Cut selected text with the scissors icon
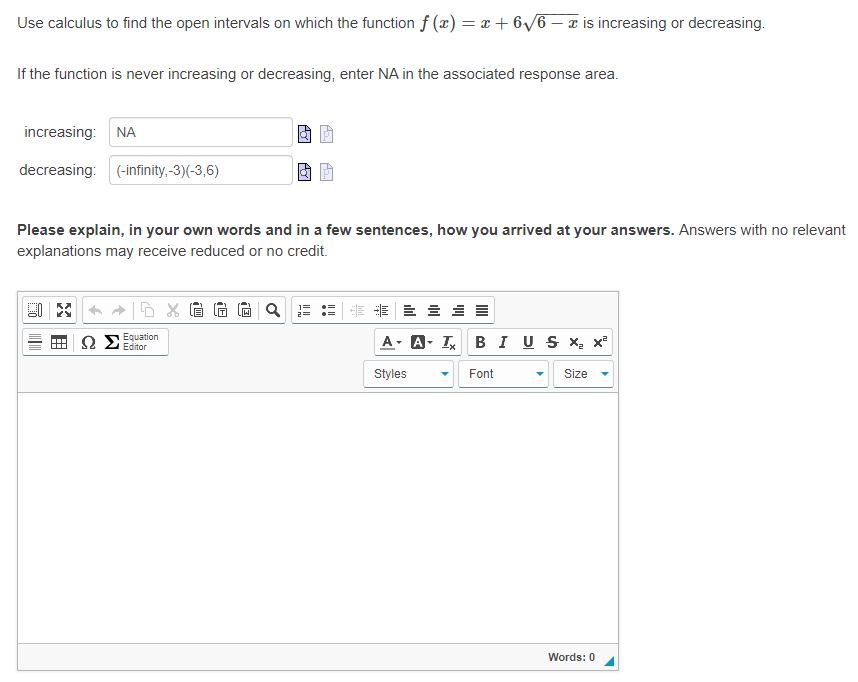 click(174, 309)
